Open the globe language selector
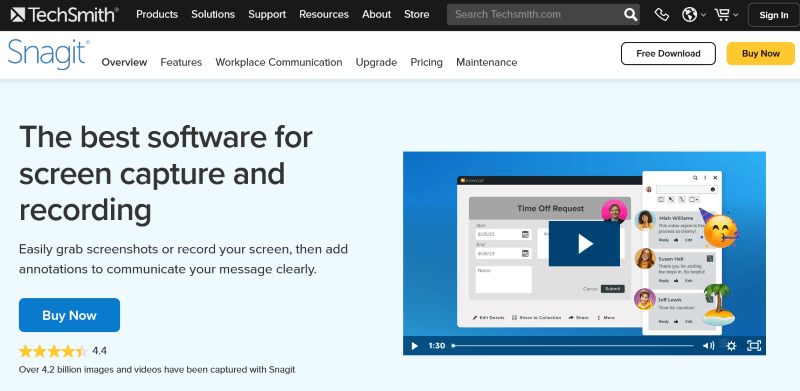 (689, 15)
